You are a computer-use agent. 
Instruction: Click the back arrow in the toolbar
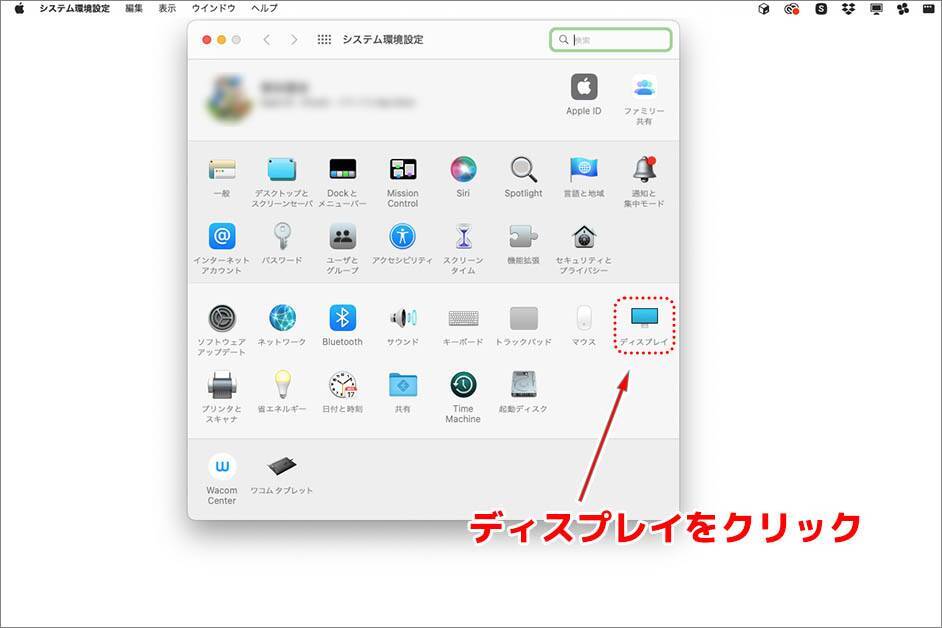click(x=266, y=40)
